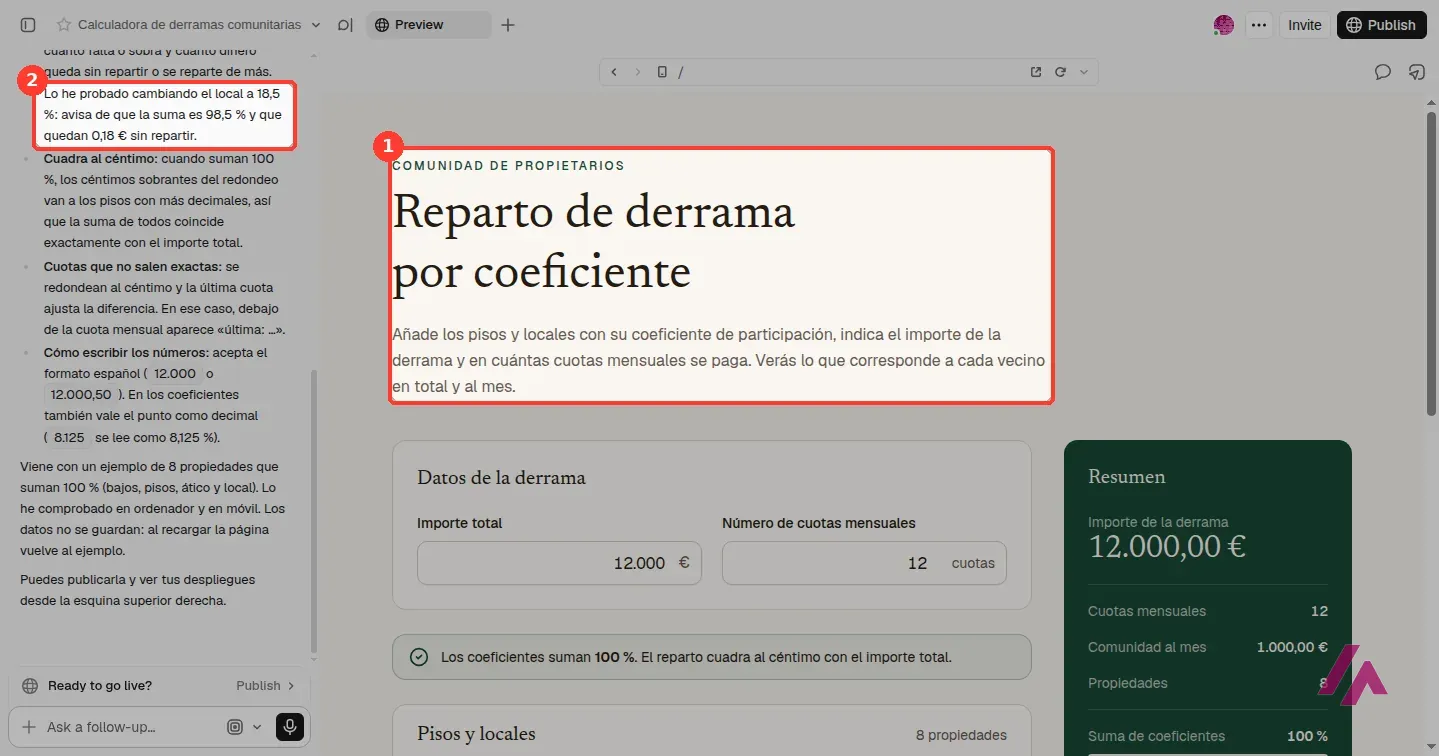Image resolution: width=1439 pixels, height=756 pixels.
Task: Click the Invite button
Action: click(1304, 25)
